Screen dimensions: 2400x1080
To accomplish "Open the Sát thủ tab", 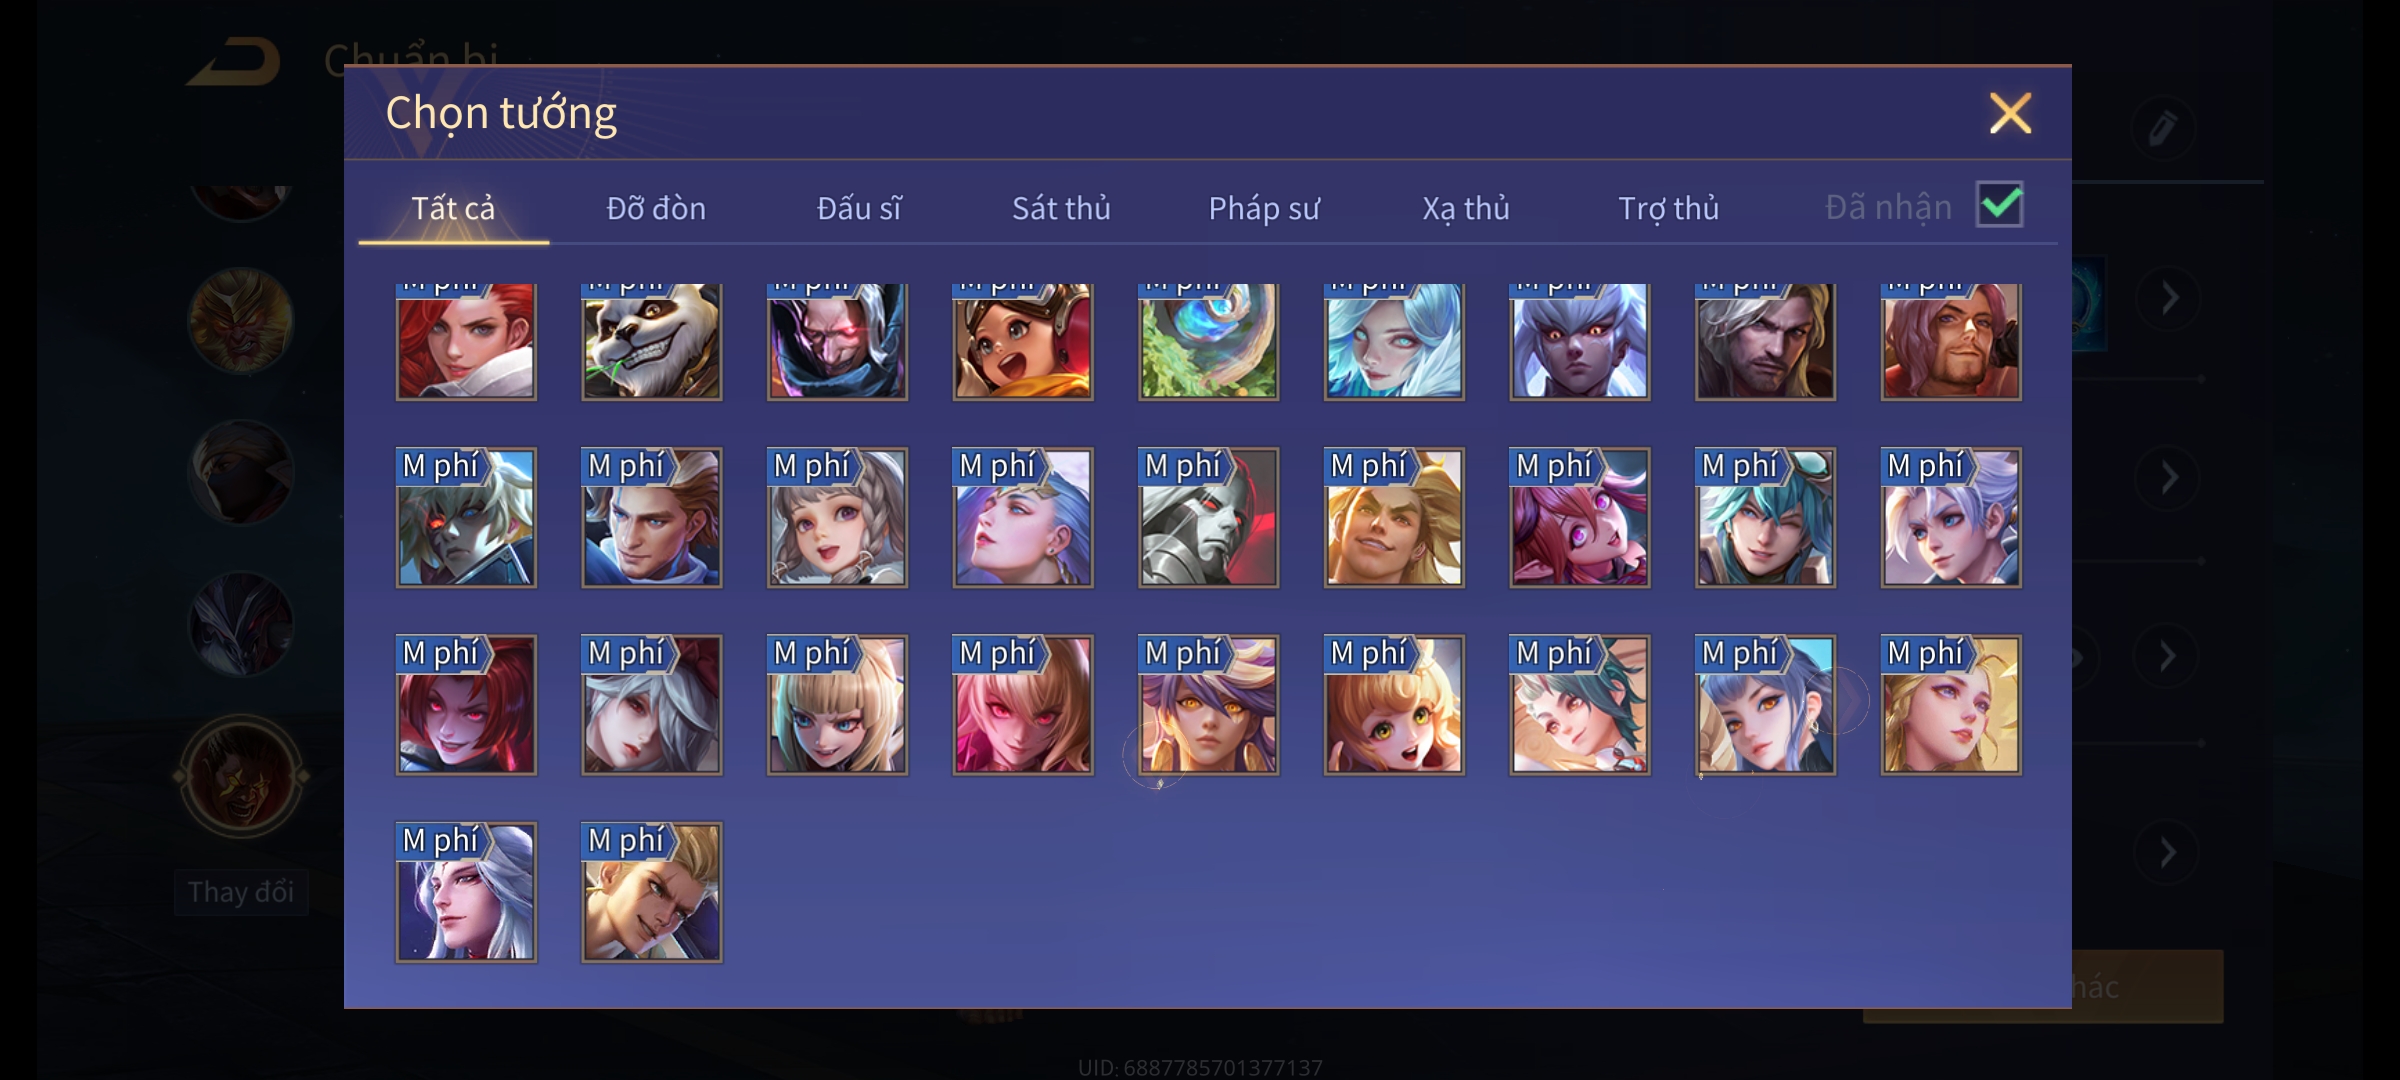I will [x=1061, y=208].
